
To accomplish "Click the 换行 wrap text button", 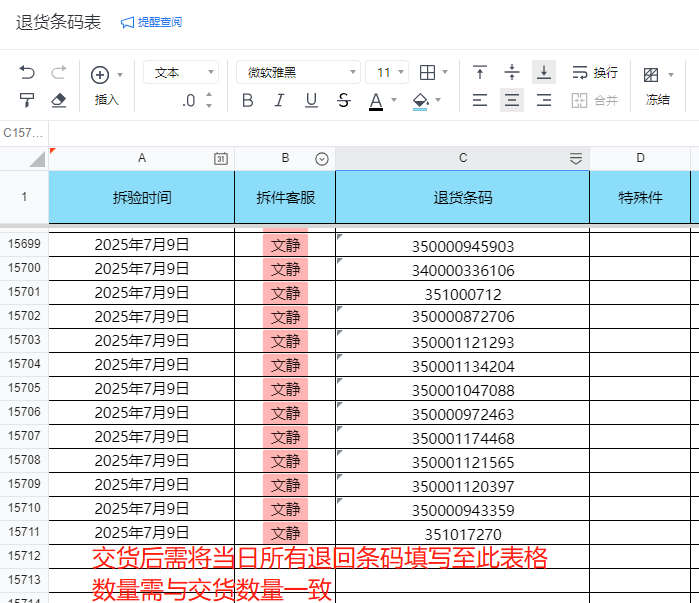I will coord(595,73).
